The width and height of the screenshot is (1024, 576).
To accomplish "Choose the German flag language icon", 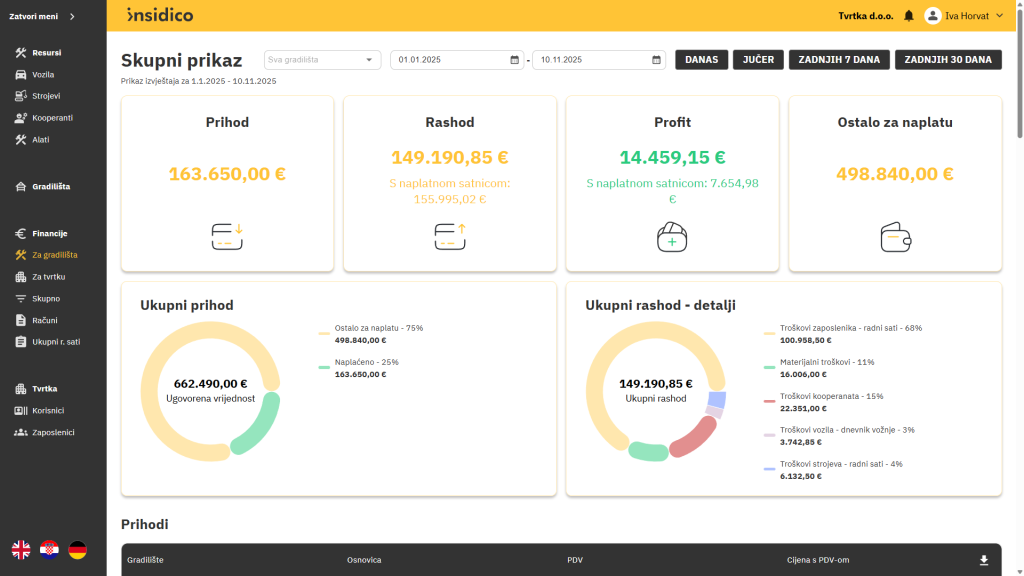I will coord(77,549).
